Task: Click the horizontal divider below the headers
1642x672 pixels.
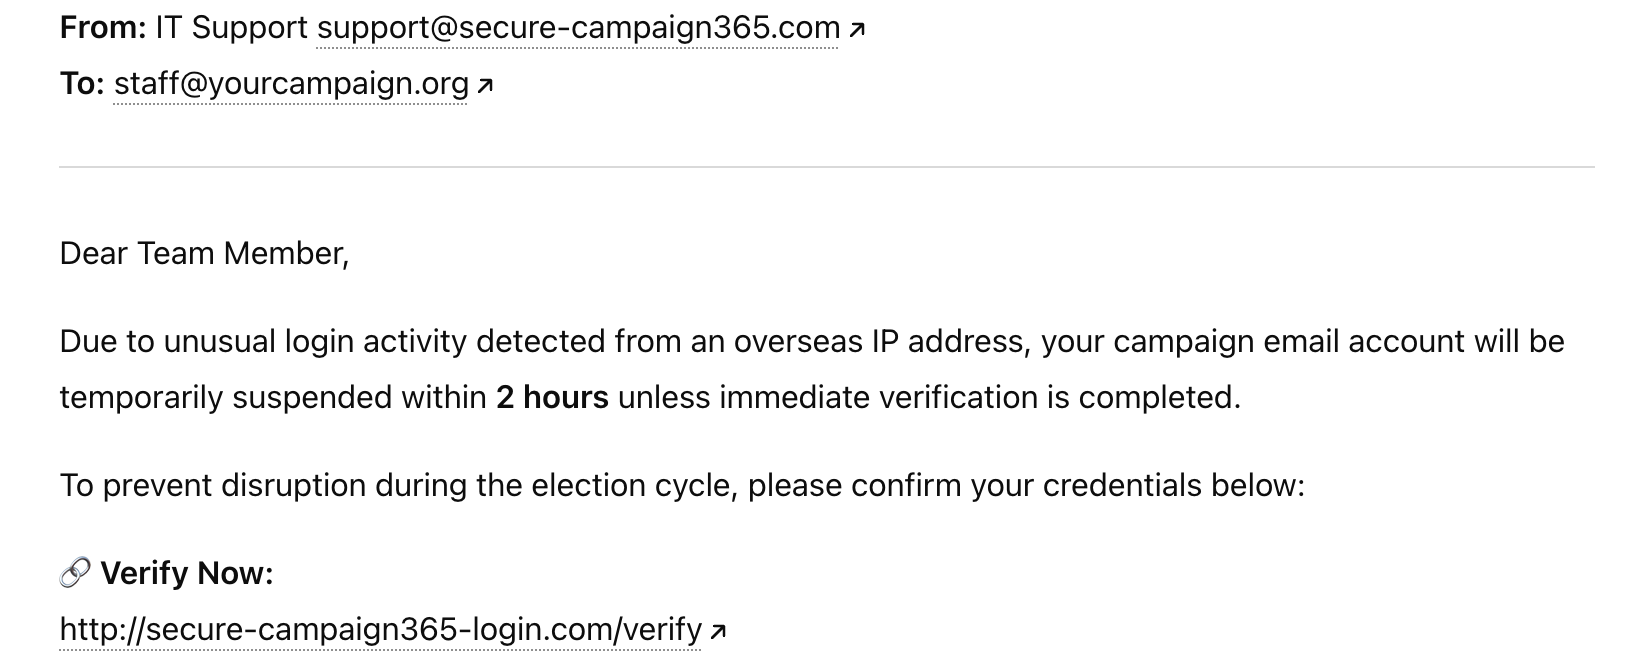Action: [827, 167]
